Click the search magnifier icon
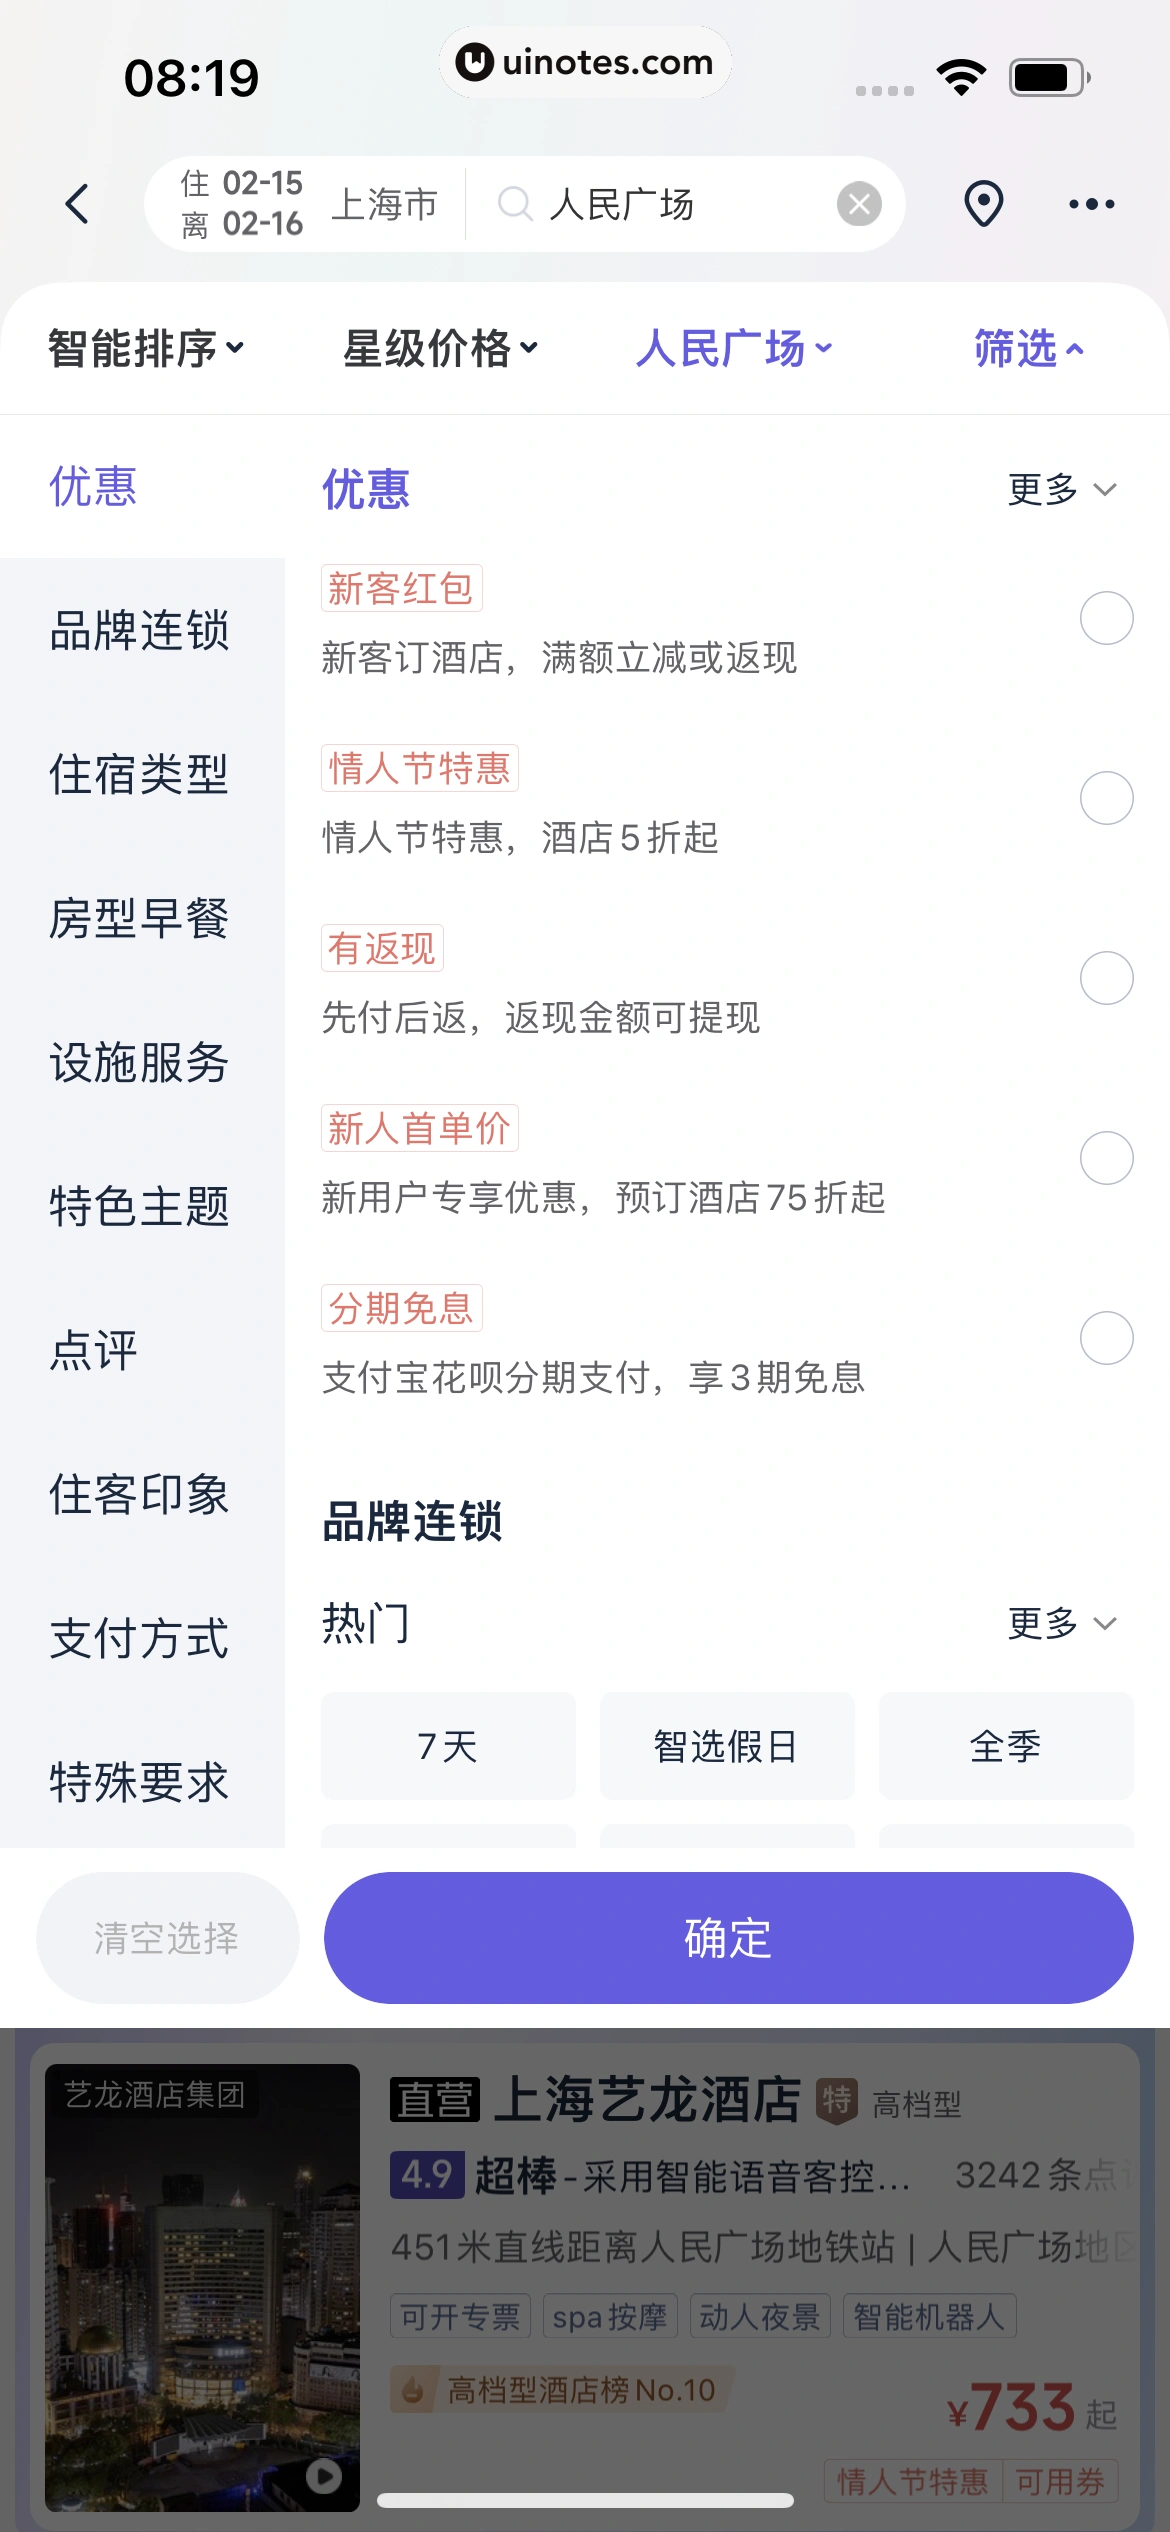Screen dimensions: 1170x2532 pos(515,204)
